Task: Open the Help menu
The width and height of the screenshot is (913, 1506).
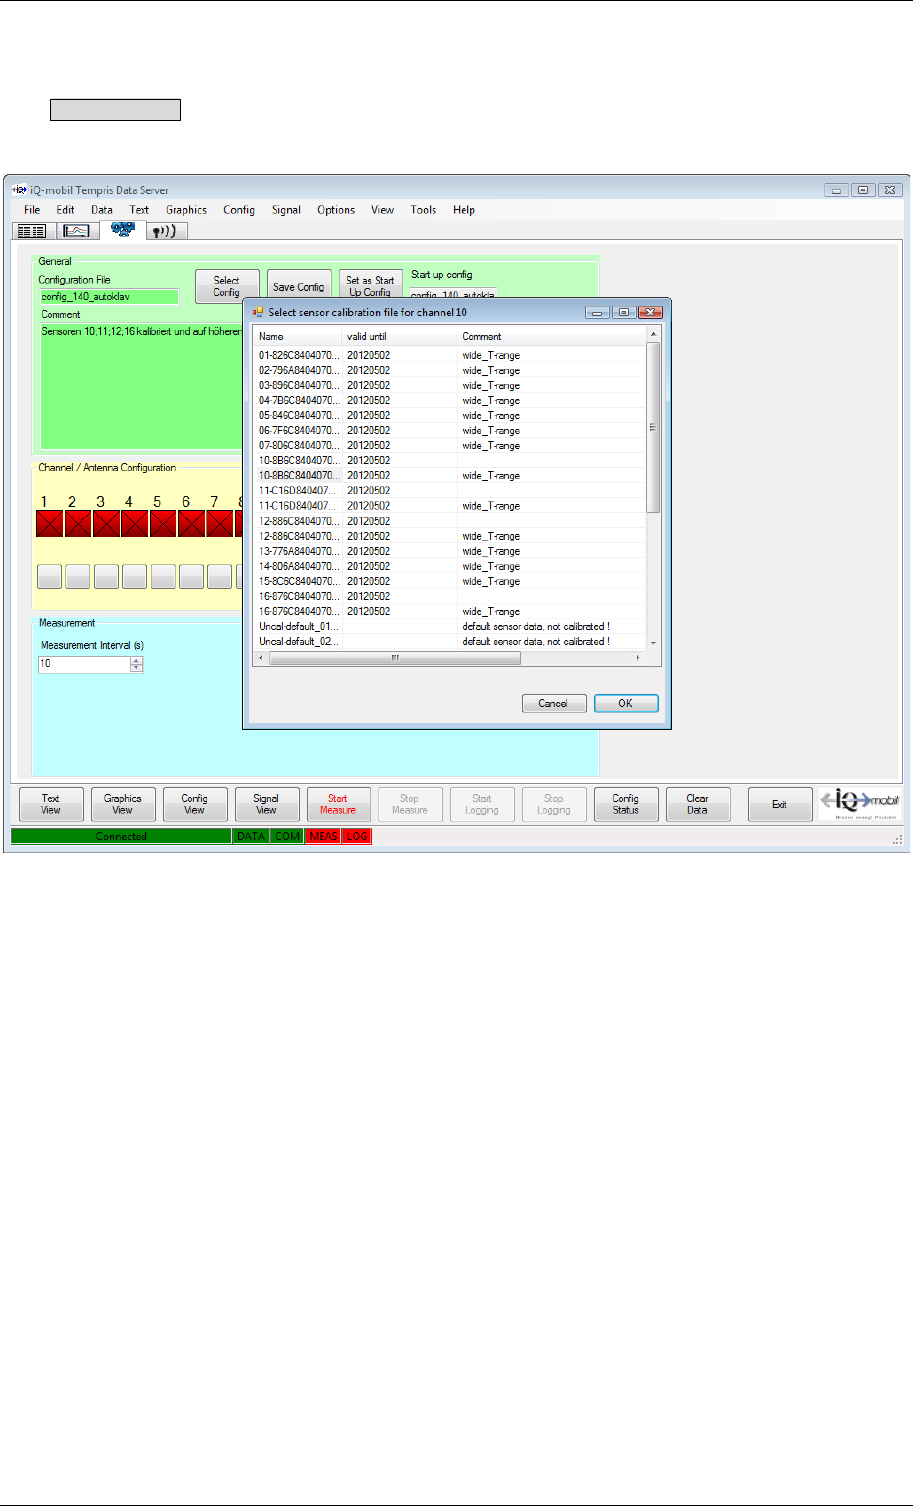Action: 464,210
